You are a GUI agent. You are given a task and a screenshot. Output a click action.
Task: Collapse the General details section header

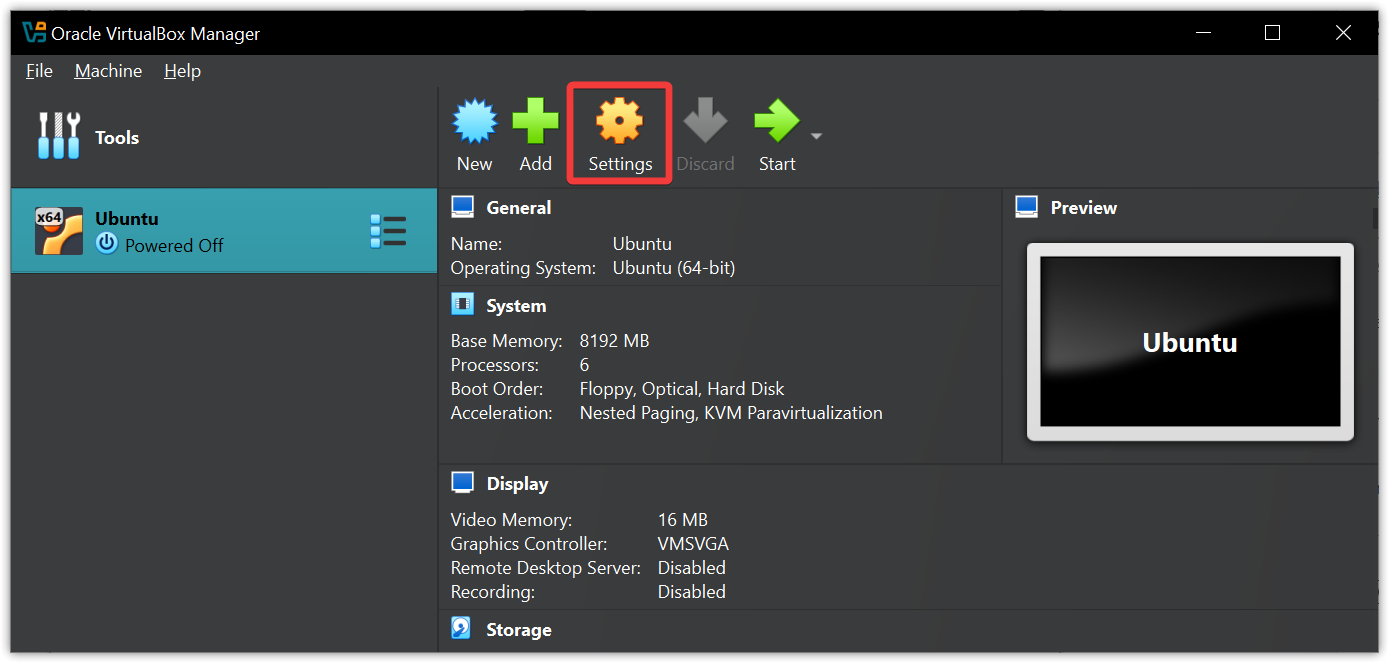click(x=518, y=208)
